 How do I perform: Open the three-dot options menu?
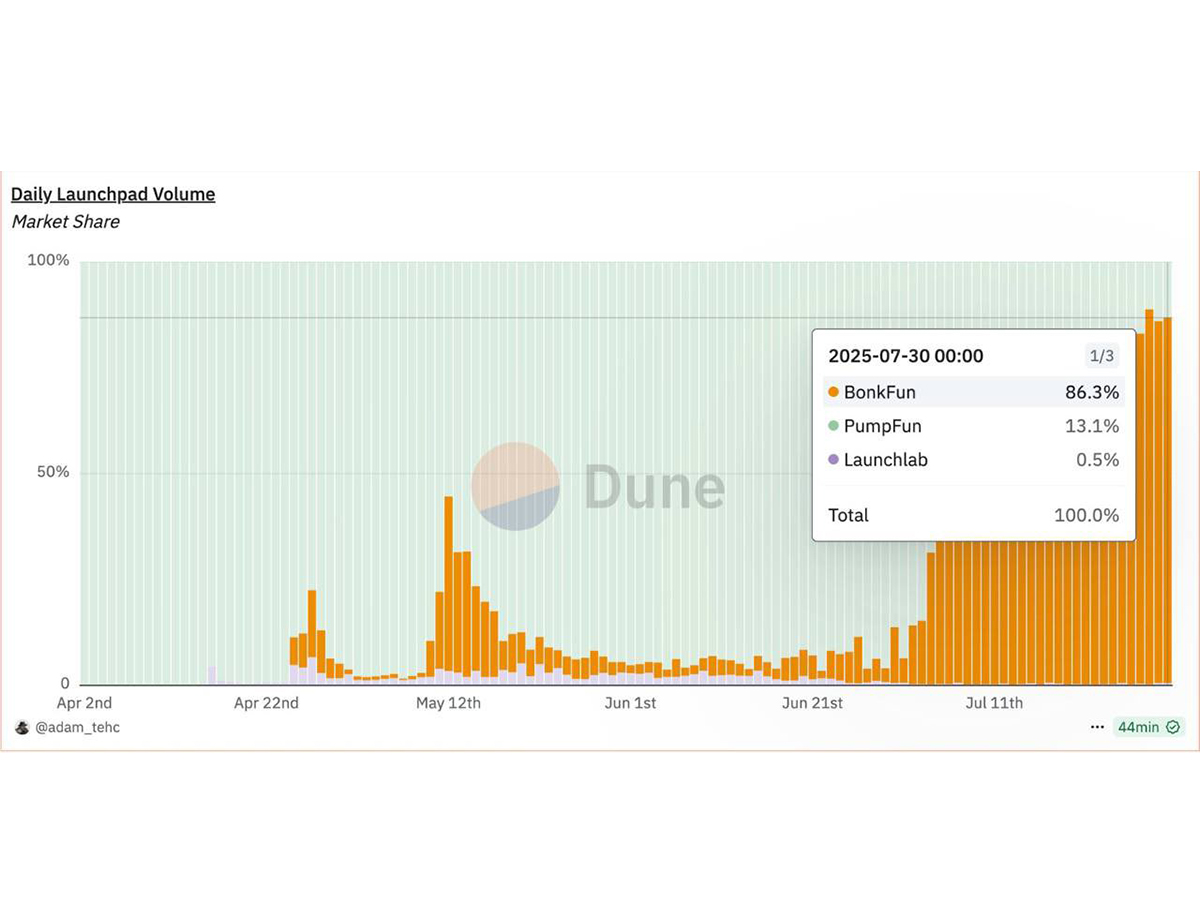pos(1098,727)
